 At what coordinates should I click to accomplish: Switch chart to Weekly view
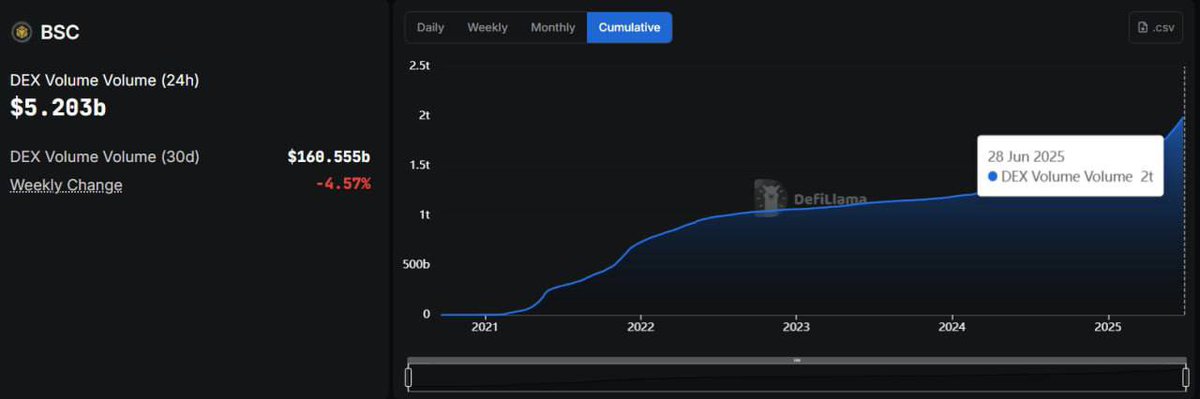[x=487, y=28]
